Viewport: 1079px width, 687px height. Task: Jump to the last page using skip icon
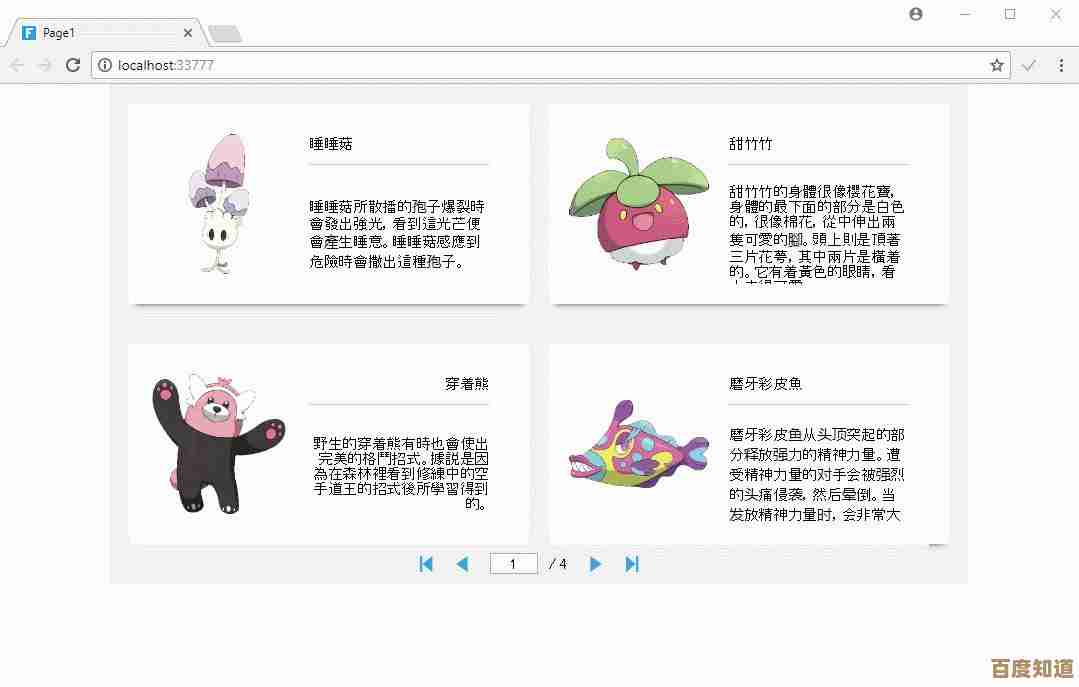632,564
